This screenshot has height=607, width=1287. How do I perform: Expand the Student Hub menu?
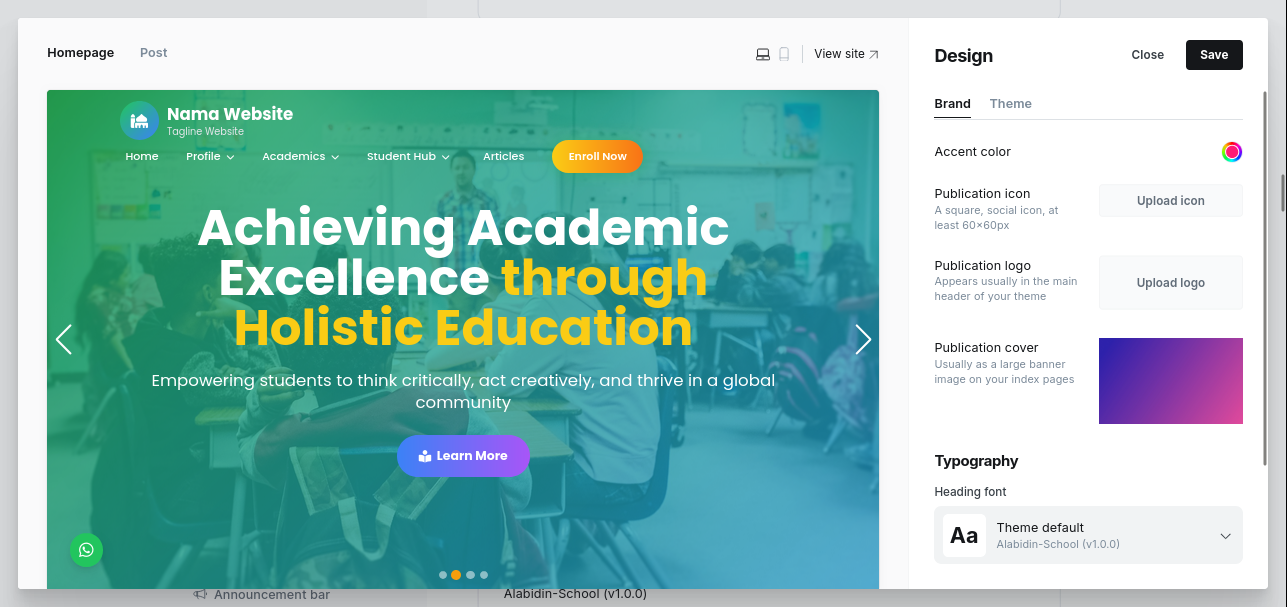tap(408, 156)
